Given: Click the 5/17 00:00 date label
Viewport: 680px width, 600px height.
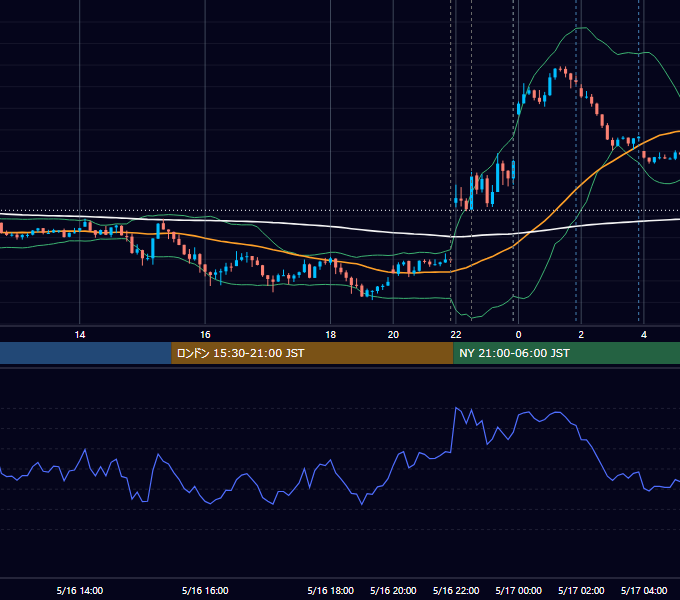Looking at the screenshot, I should [518, 590].
